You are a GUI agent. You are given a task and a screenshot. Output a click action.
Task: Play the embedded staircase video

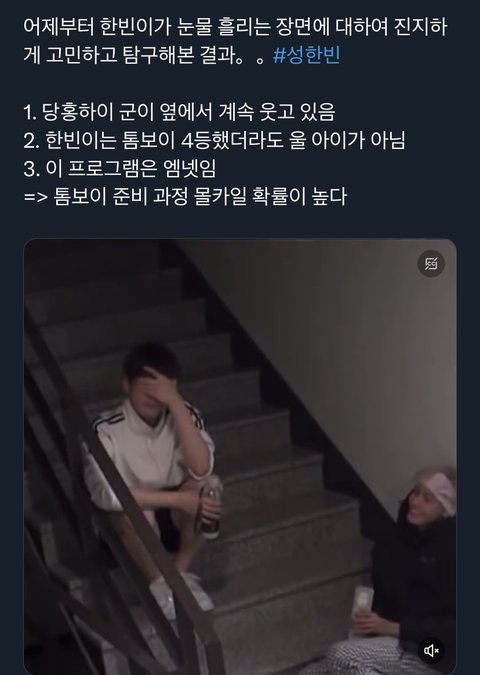pos(240,457)
